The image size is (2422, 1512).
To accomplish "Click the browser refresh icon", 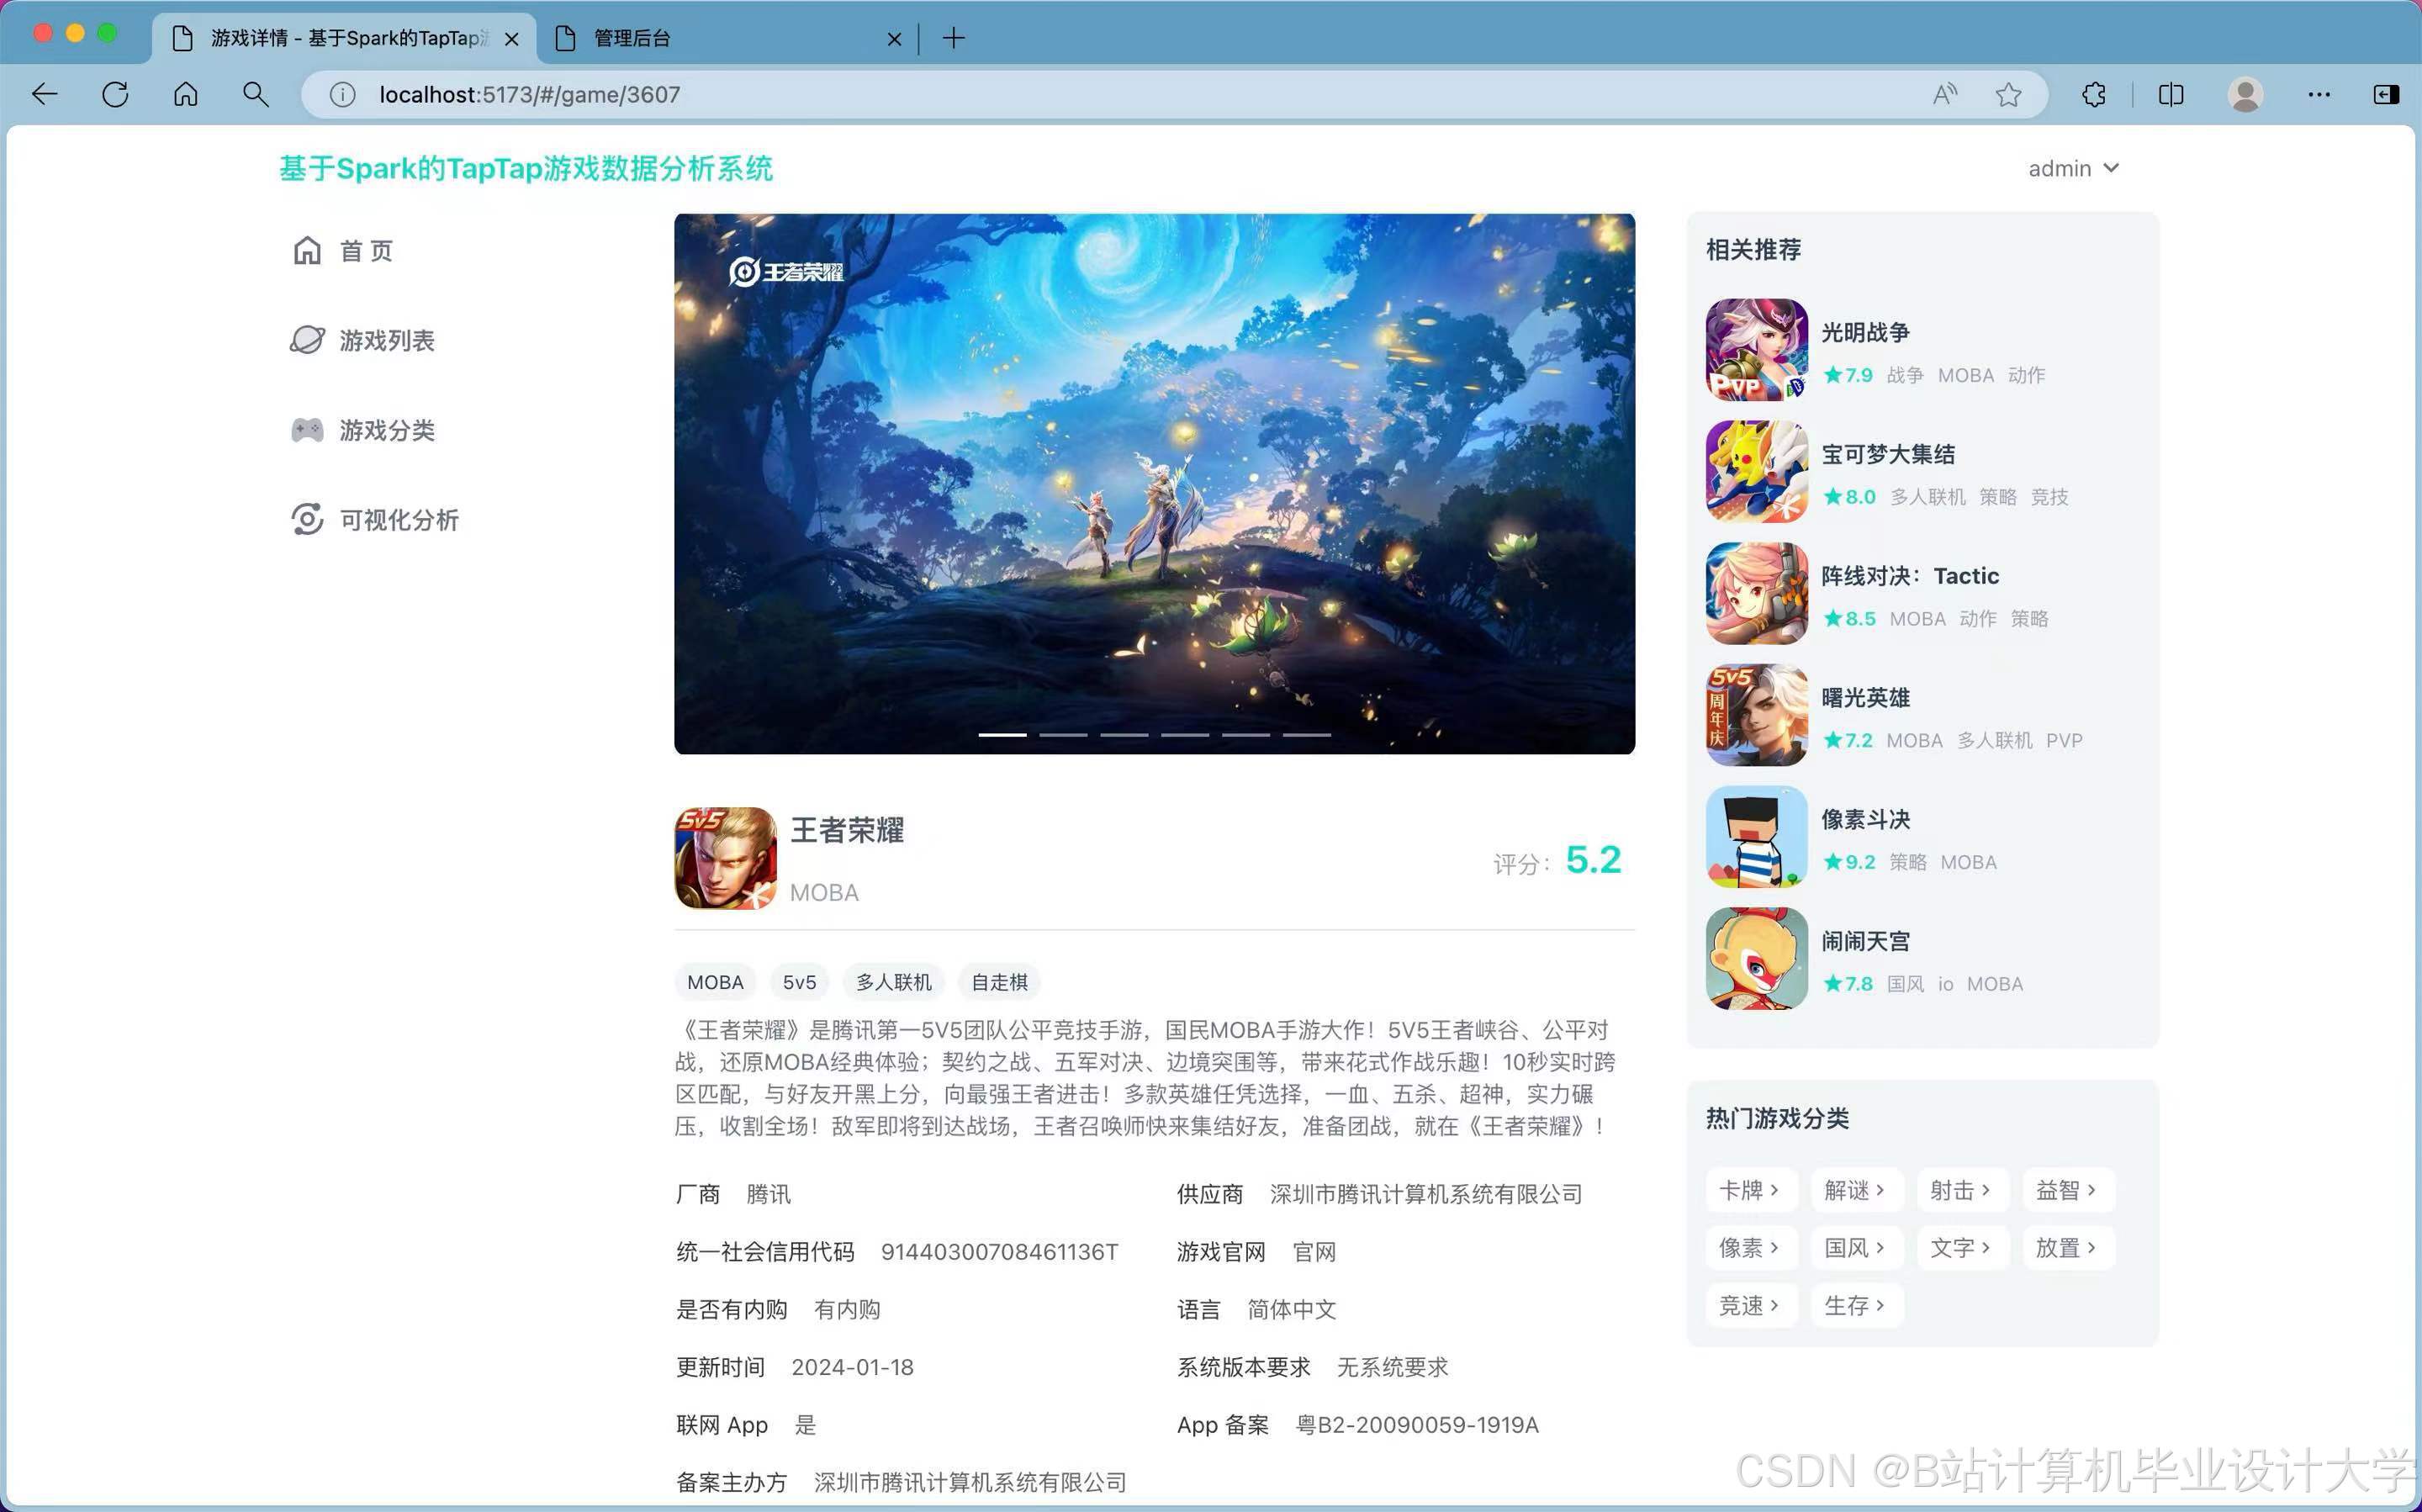I will (x=115, y=95).
